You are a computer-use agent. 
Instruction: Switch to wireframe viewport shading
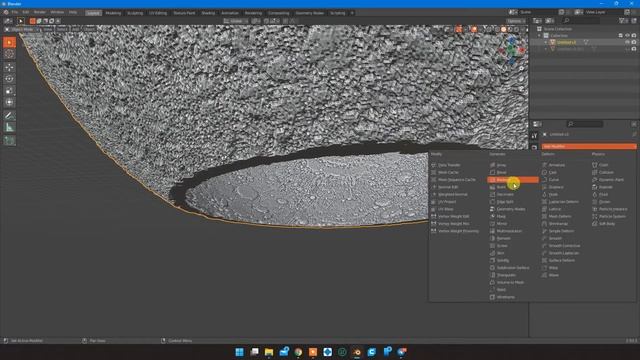point(497,29)
